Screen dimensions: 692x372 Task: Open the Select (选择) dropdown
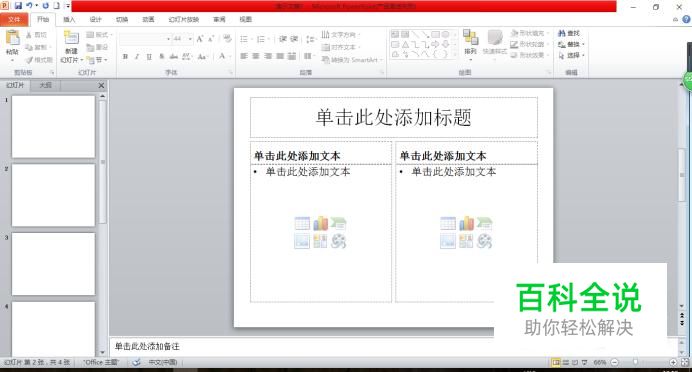coord(571,55)
